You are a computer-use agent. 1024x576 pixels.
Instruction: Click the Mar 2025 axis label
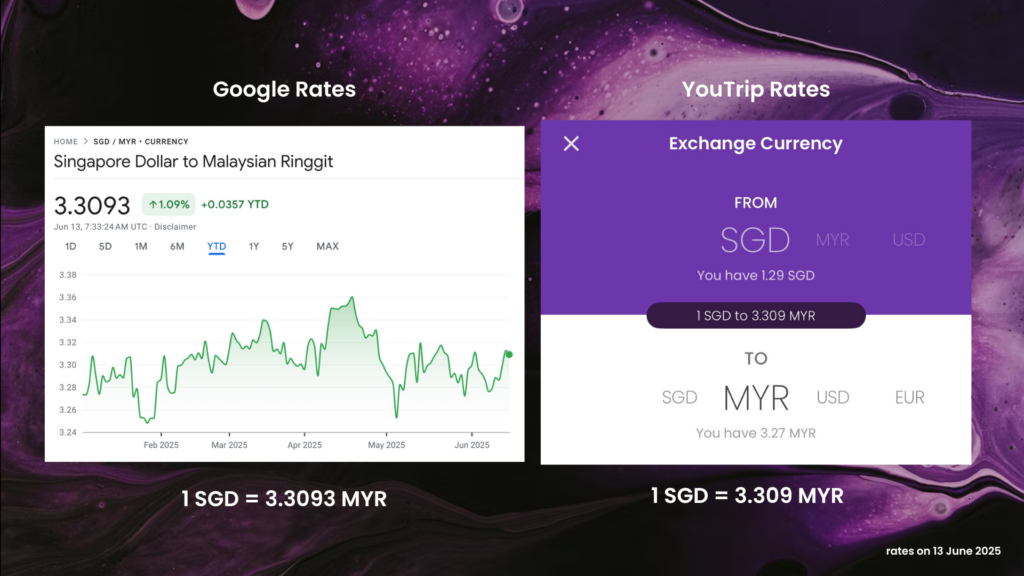pos(229,445)
